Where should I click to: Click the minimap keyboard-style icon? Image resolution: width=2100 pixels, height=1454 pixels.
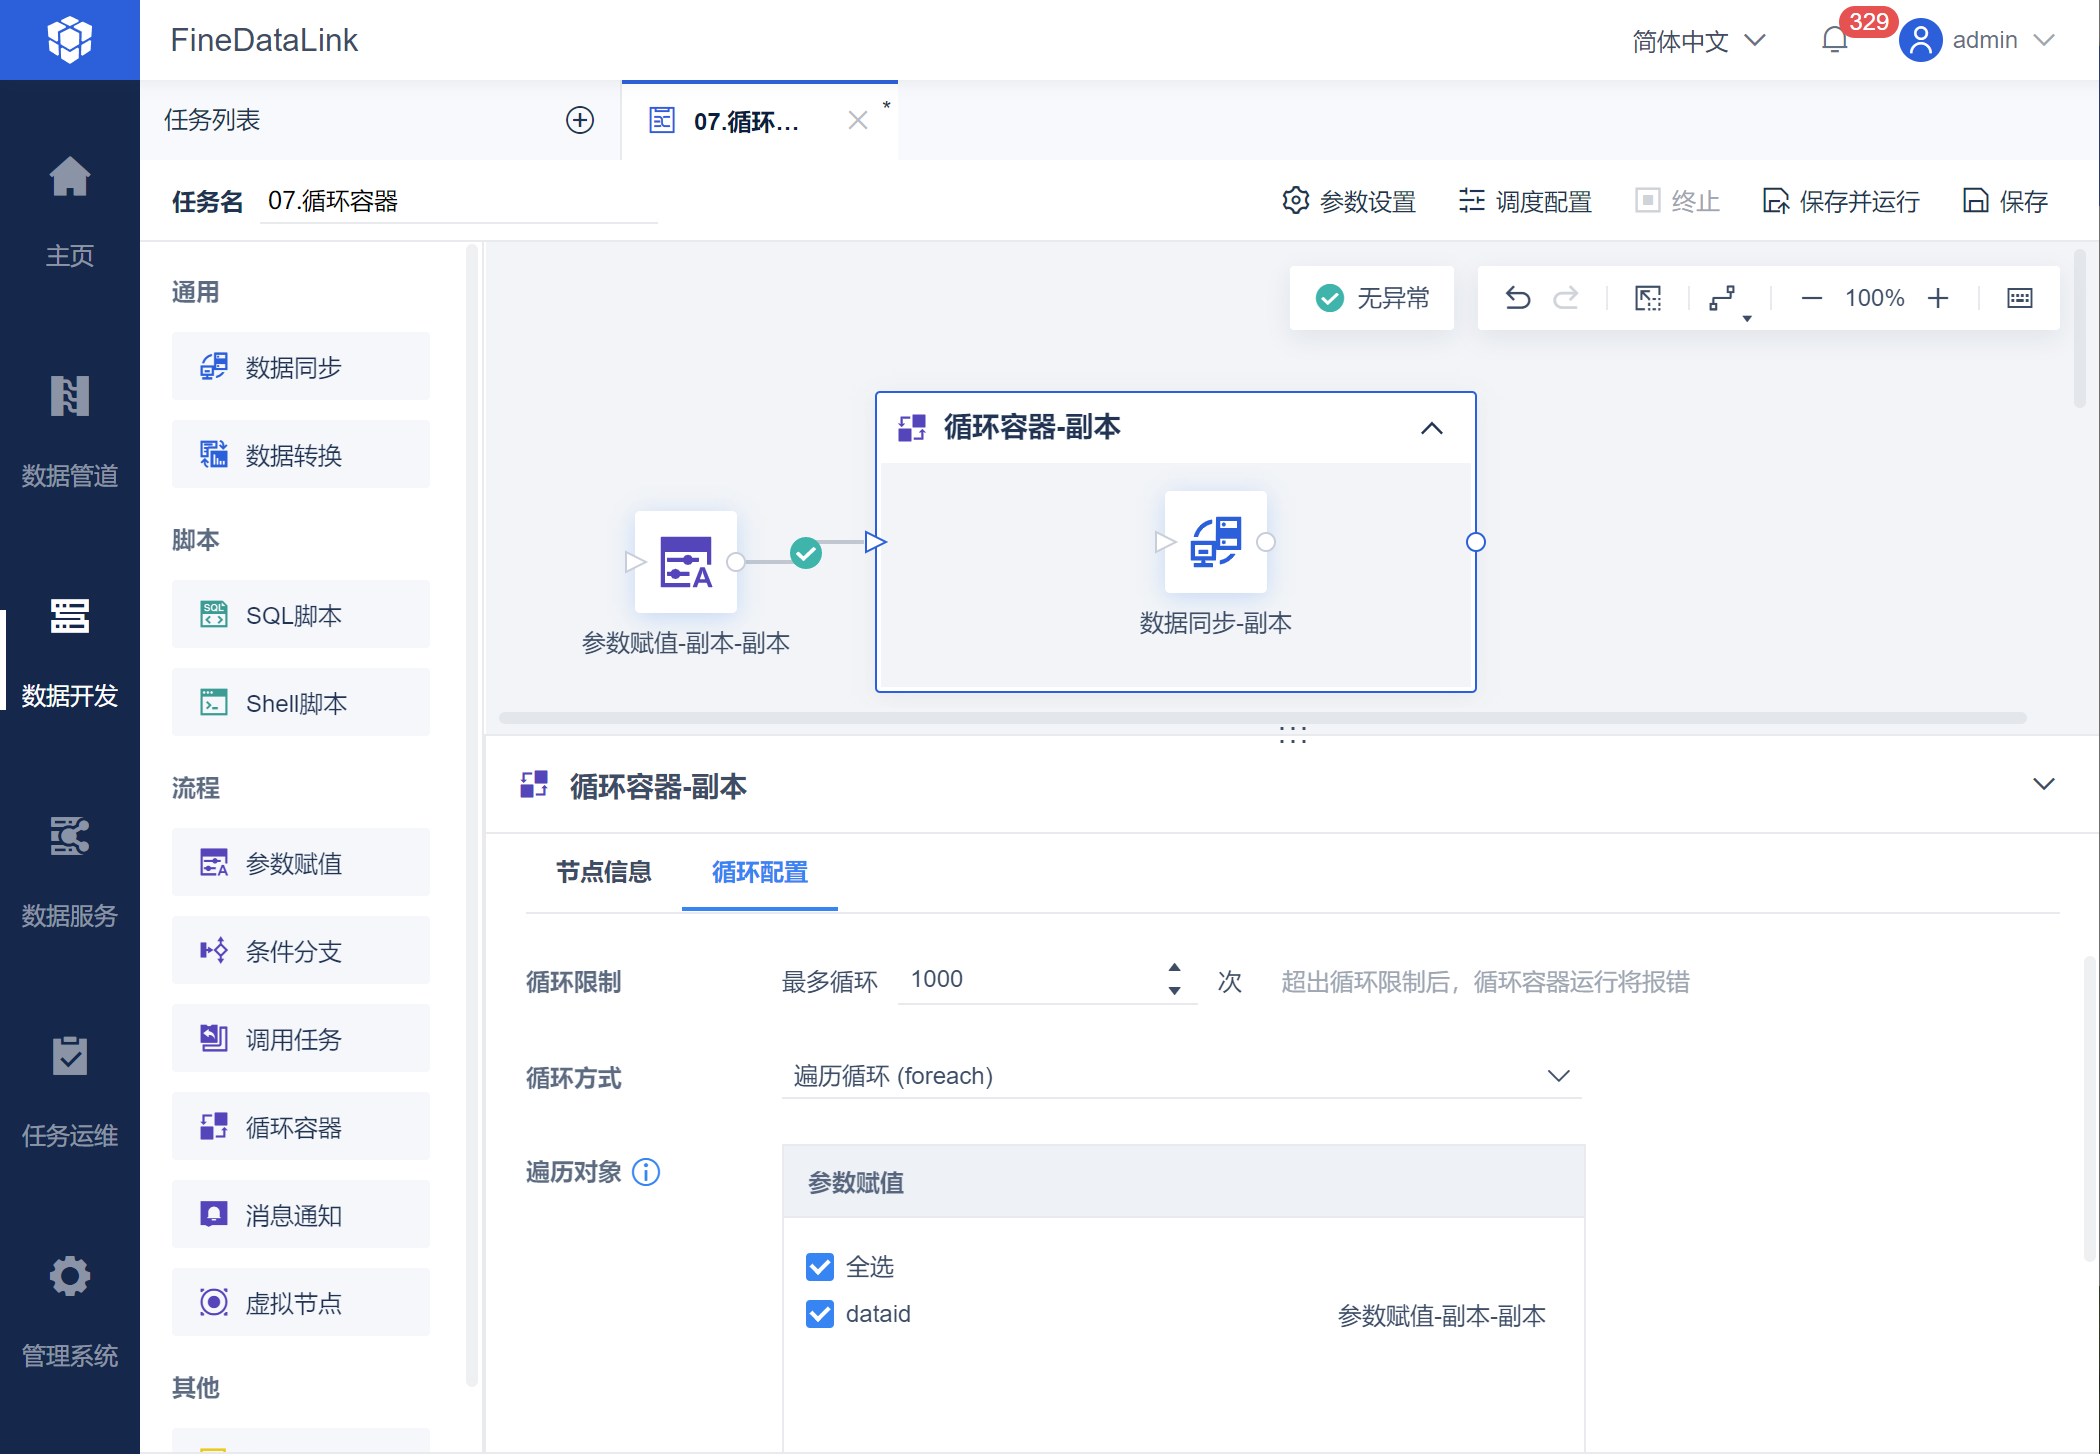2019,298
